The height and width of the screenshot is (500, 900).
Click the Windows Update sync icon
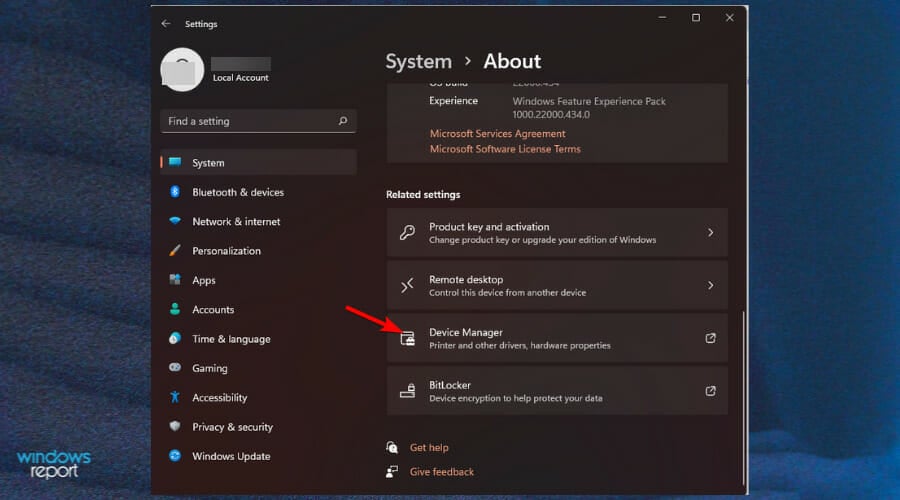pyautogui.click(x=175, y=455)
